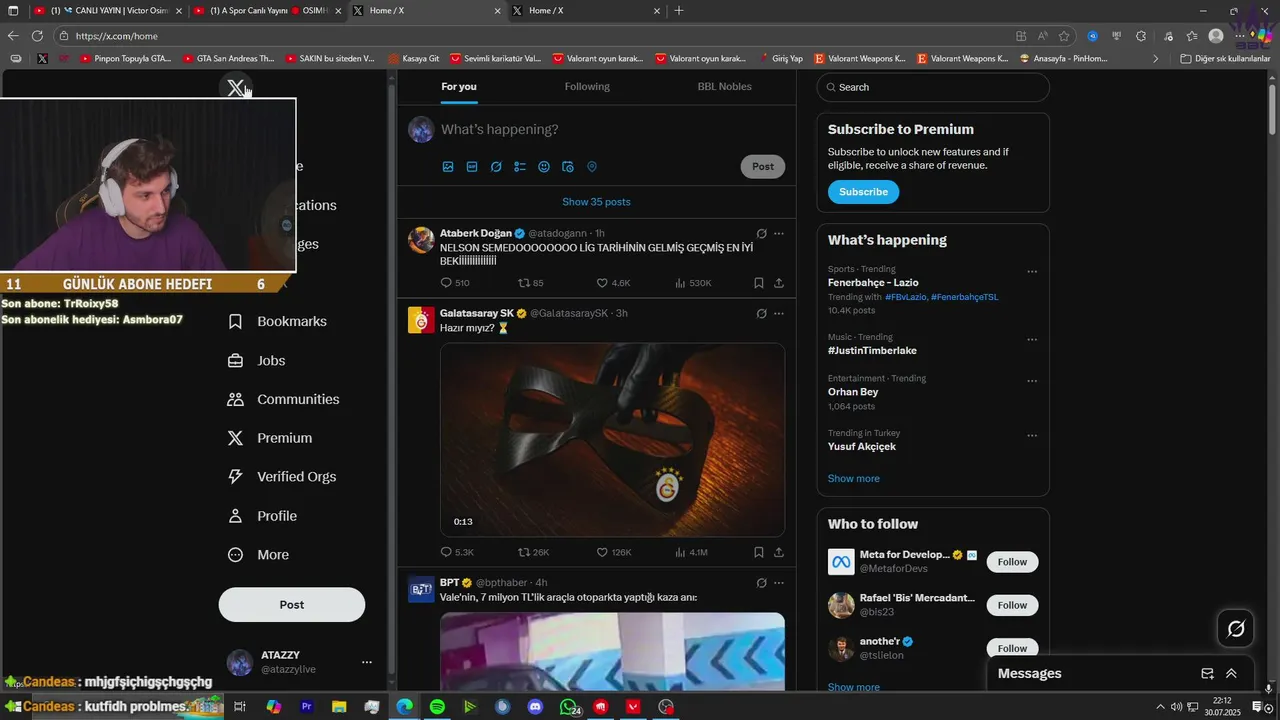
Task: Show more trending topics
Action: (854, 479)
